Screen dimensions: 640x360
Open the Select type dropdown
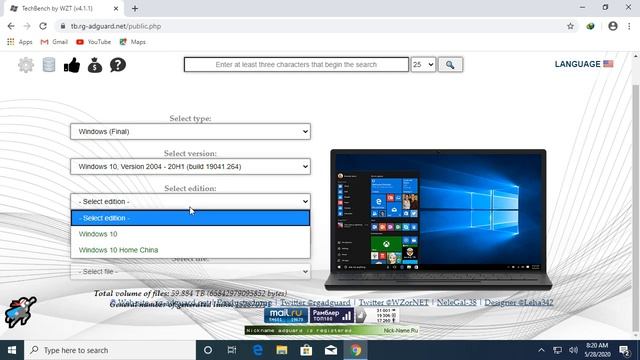(190, 131)
